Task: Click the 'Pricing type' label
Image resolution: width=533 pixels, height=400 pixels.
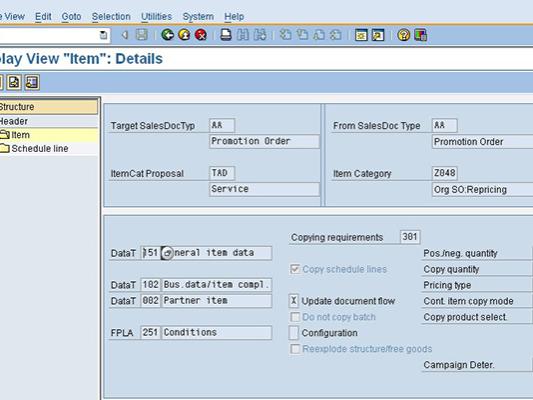Action: tap(447, 285)
